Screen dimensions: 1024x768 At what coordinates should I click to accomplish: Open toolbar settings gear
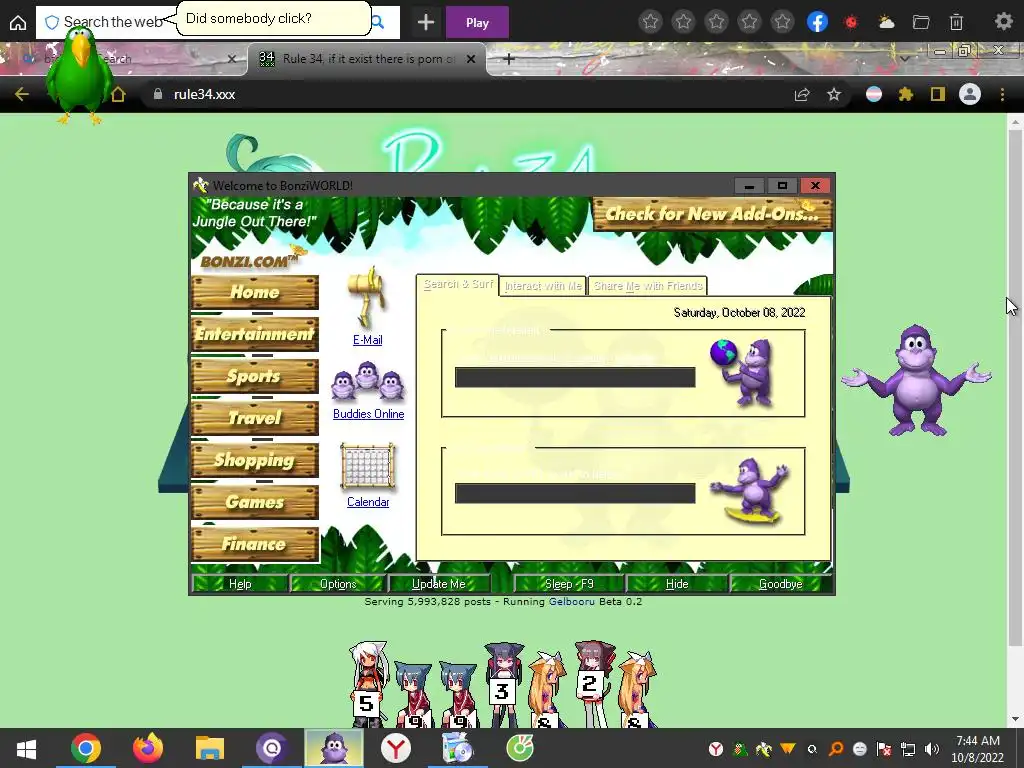click(1003, 22)
